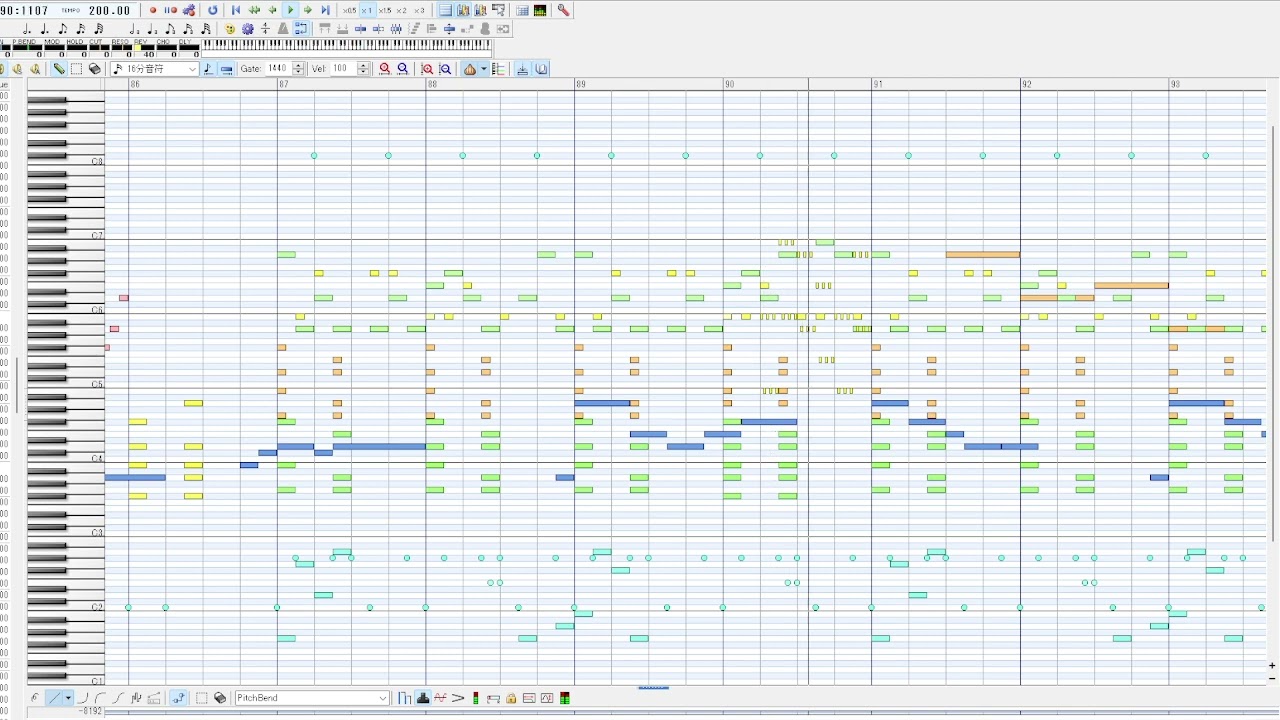The width and height of the screenshot is (1280, 720).
Task: Toggle the blue snap/link icon in note toolbar
Action: click(x=301, y=29)
